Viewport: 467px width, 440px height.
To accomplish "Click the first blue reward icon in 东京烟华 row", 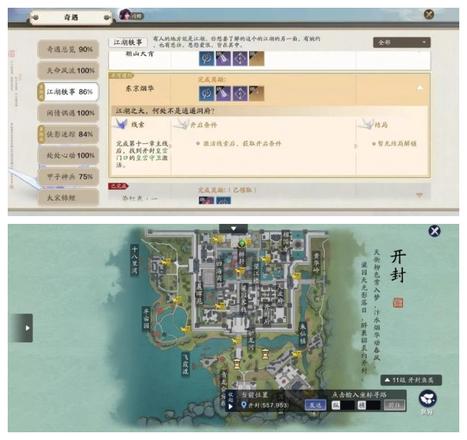I will [x=207, y=94].
